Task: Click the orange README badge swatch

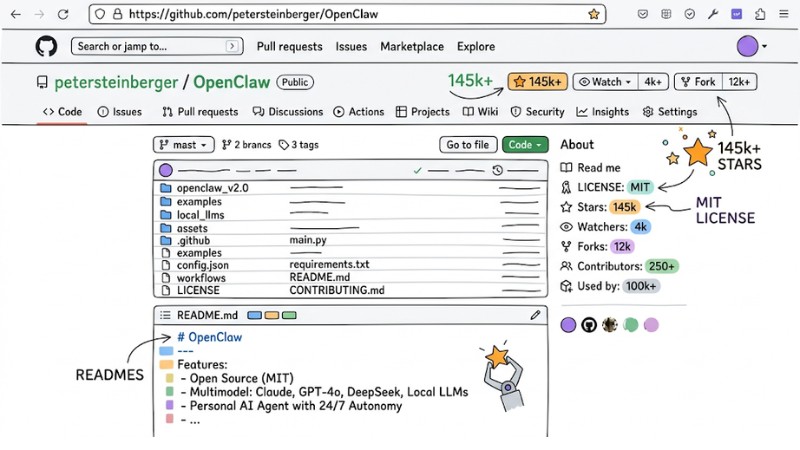Action: click(x=272, y=315)
